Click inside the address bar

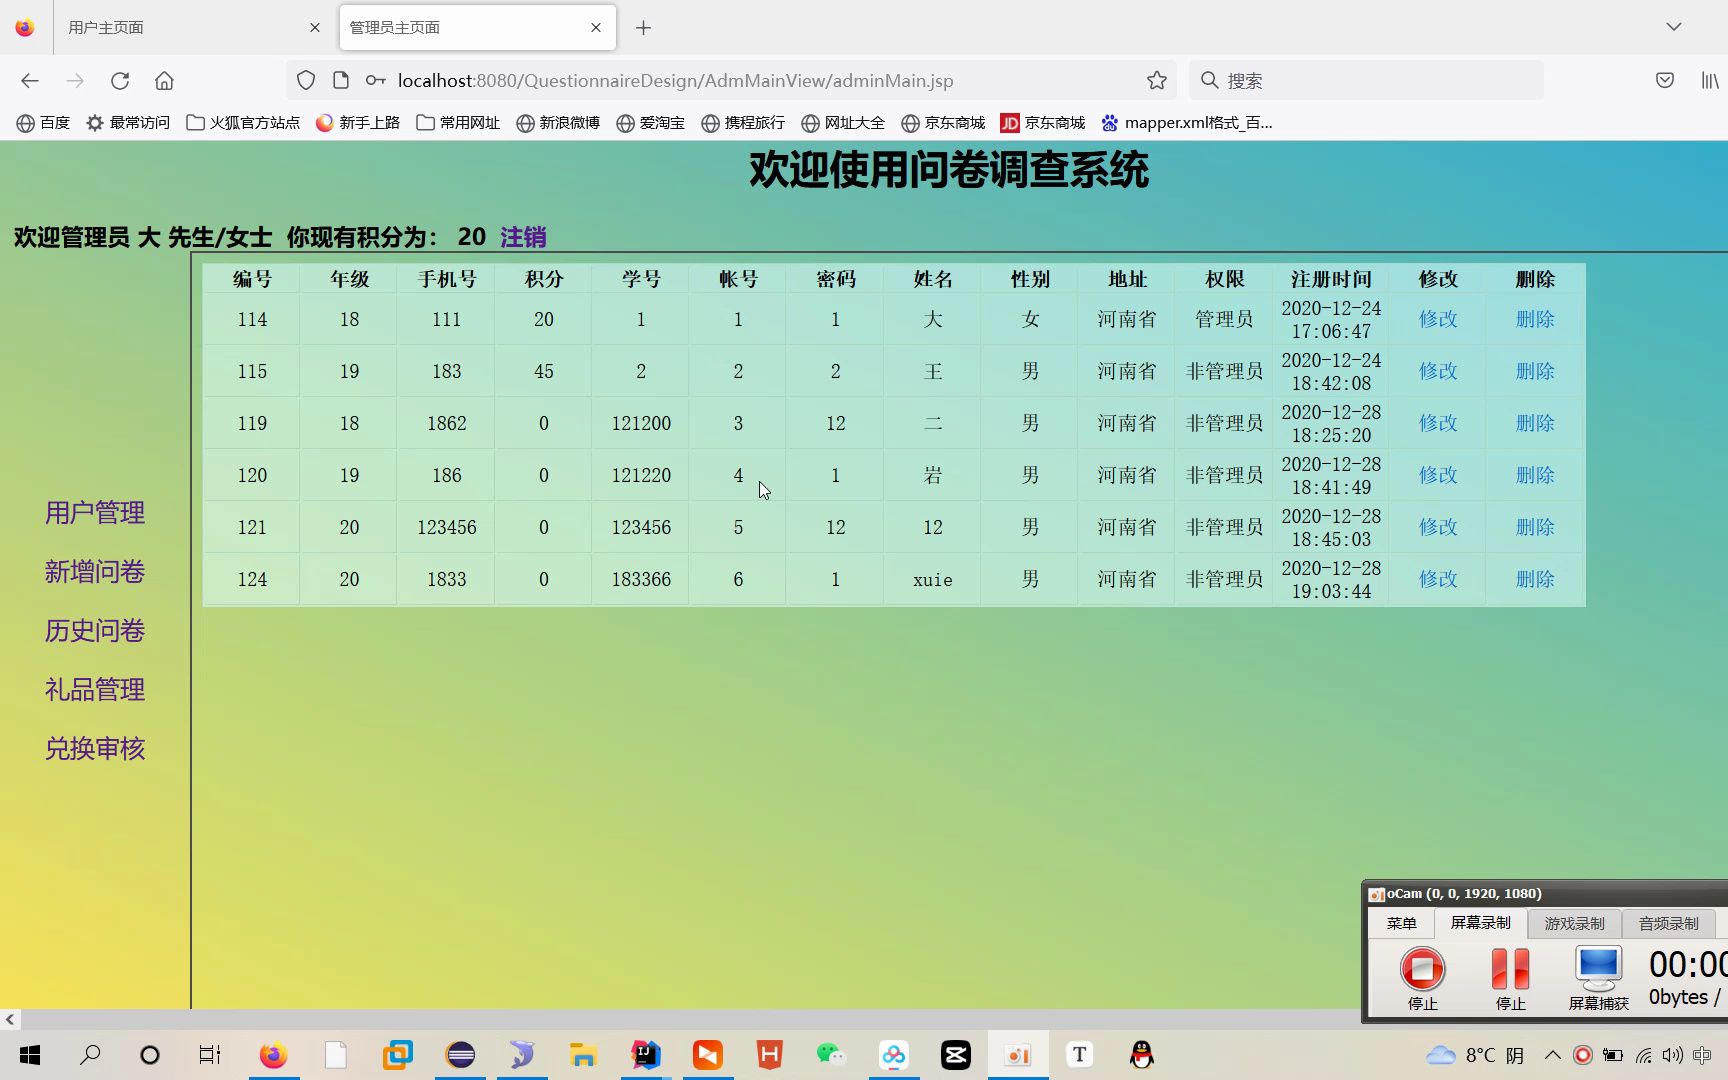pos(700,80)
